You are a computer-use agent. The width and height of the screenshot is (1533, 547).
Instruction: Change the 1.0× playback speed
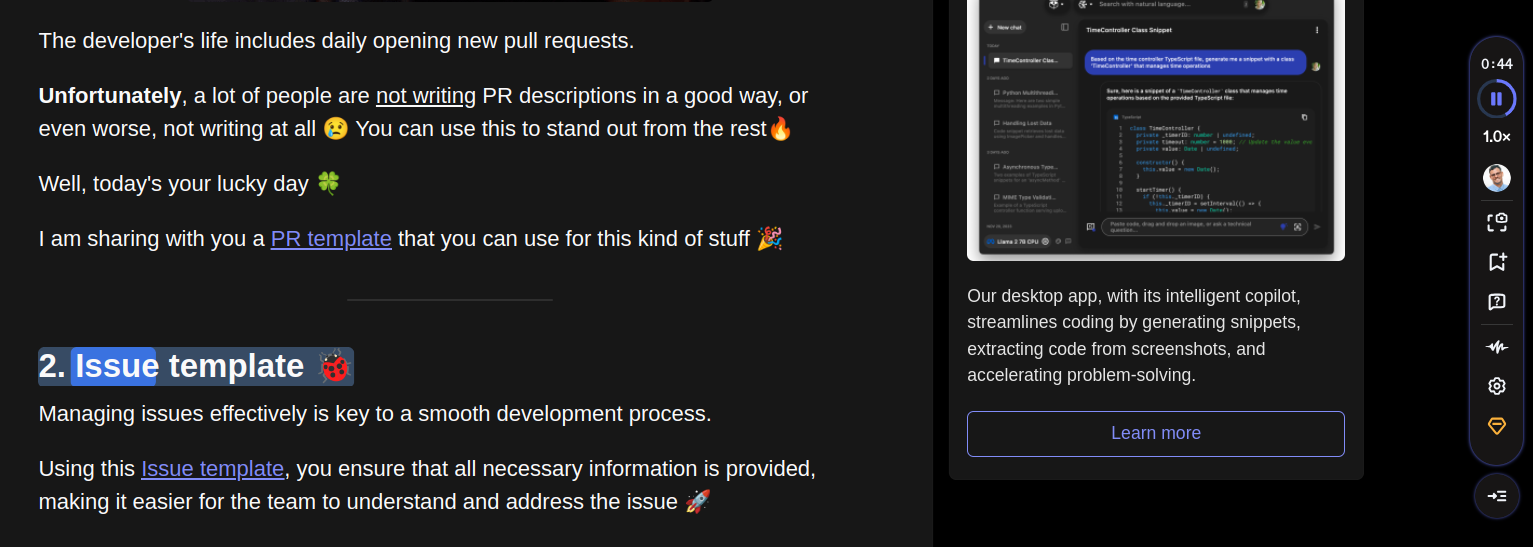point(1496,137)
